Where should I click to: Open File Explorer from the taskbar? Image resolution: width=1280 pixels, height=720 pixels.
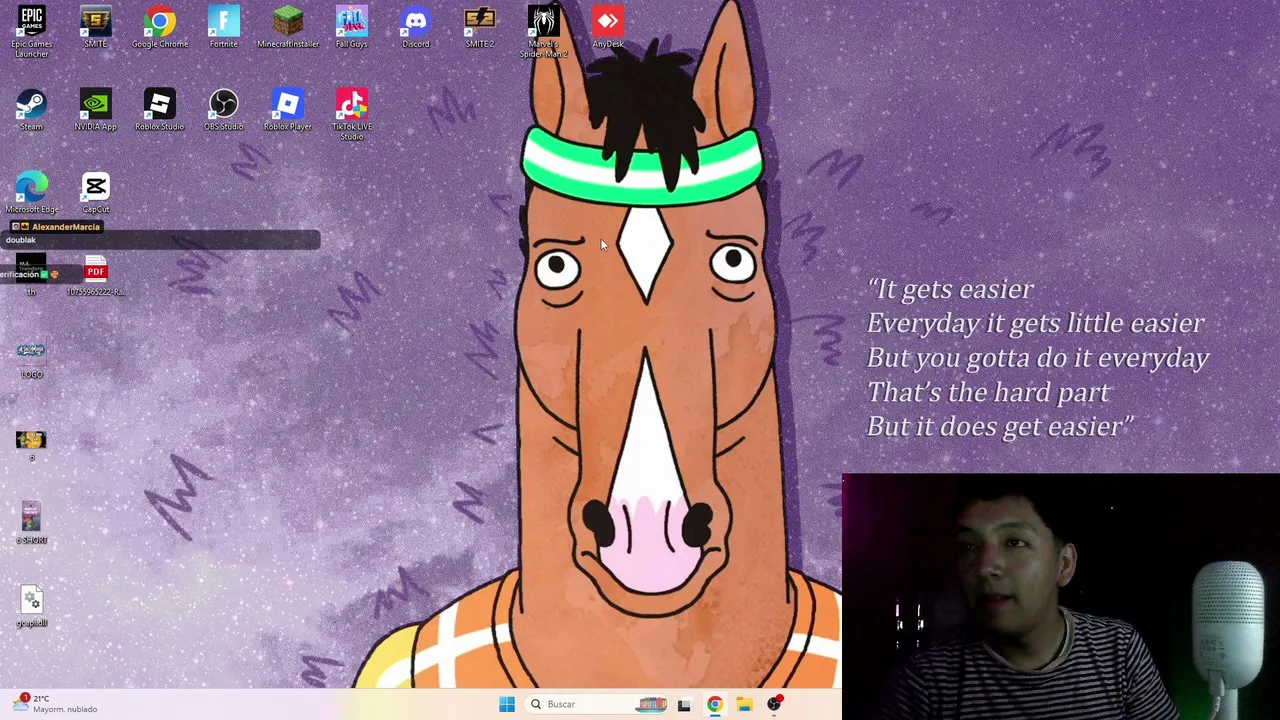[x=744, y=704]
